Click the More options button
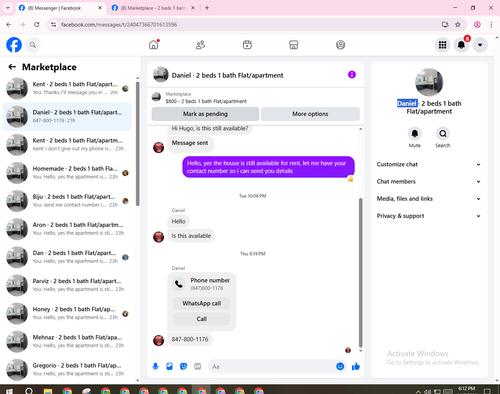Image resolution: width=500 pixels, height=394 pixels. coord(310,114)
